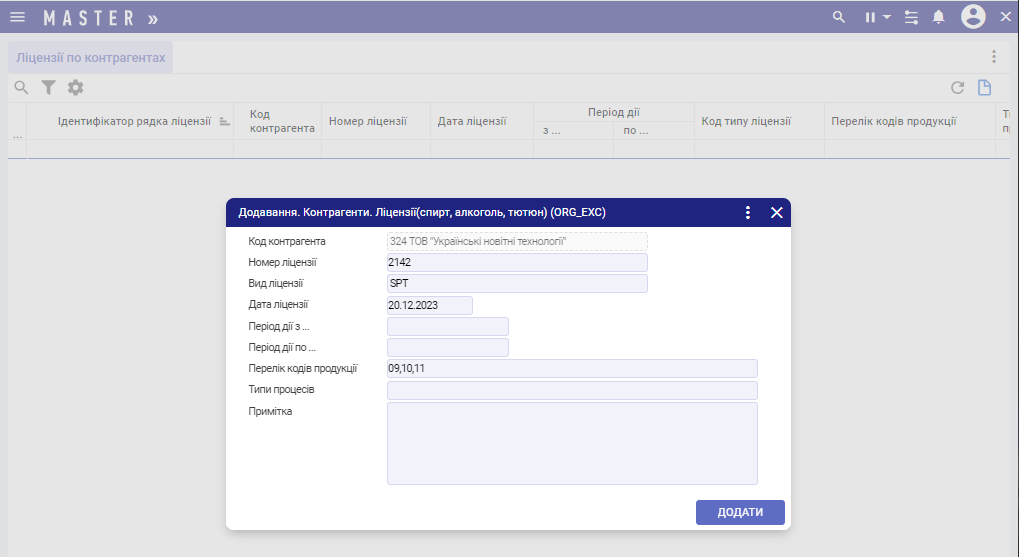Open the notifications bell

(938, 17)
